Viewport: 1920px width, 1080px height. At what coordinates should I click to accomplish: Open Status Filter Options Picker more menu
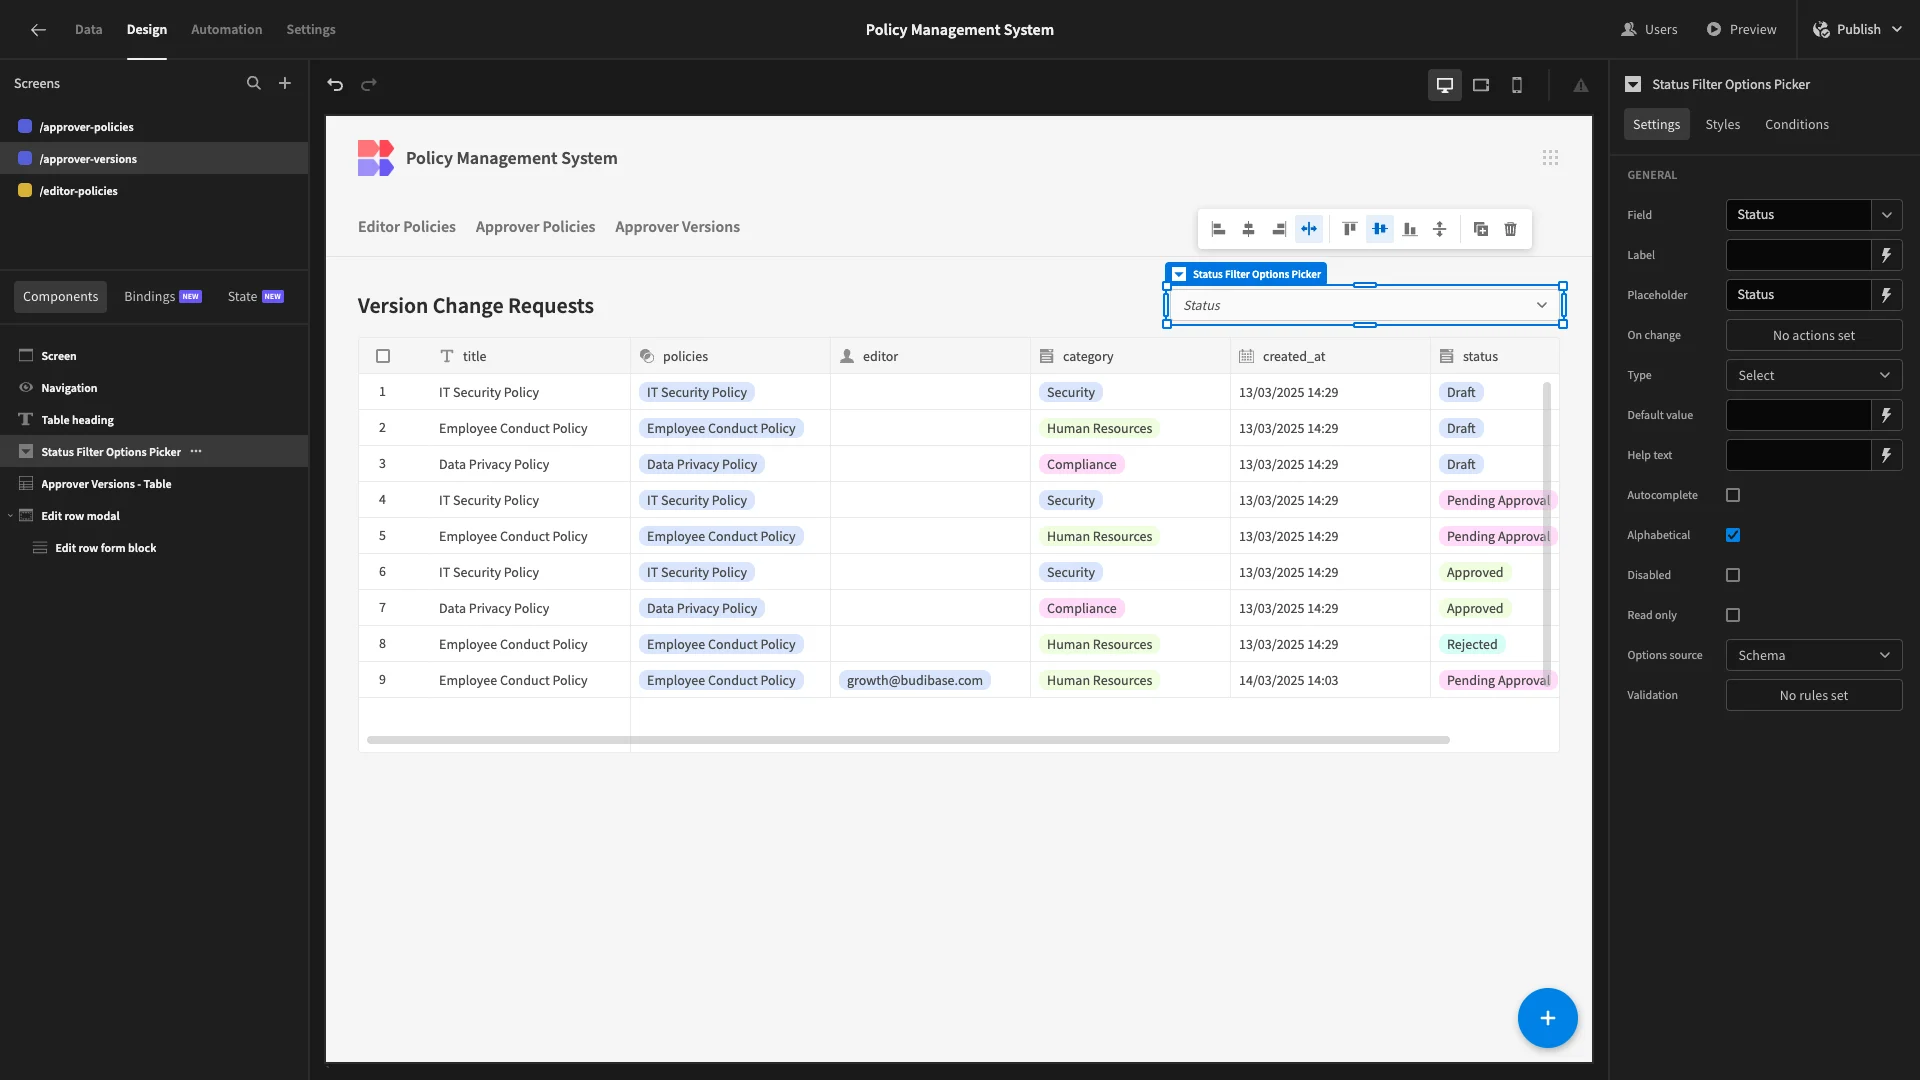point(196,452)
